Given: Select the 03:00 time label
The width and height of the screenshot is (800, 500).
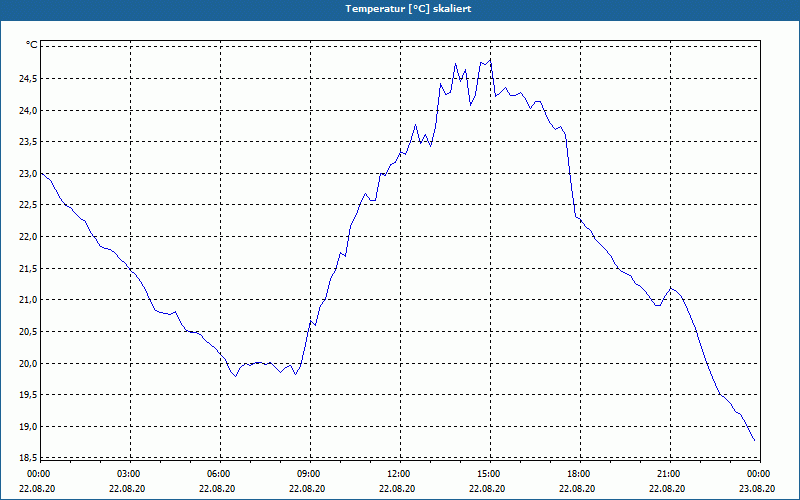Looking at the screenshot, I should click(x=128, y=474).
